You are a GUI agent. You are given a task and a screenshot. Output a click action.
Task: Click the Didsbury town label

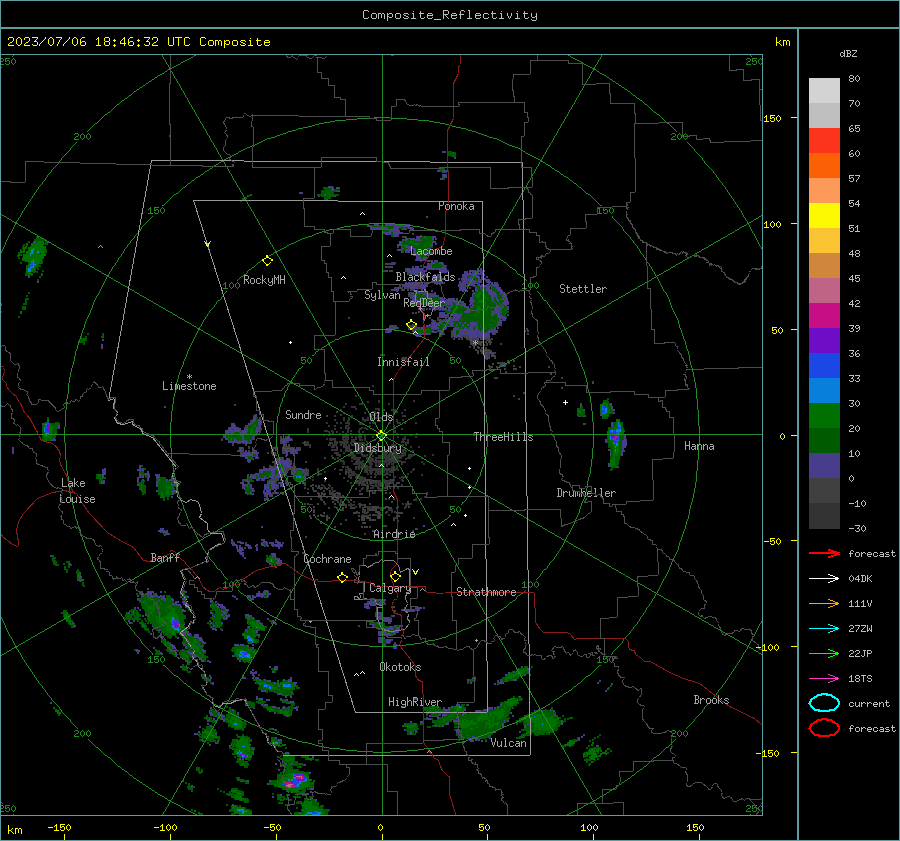coord(377,448)
